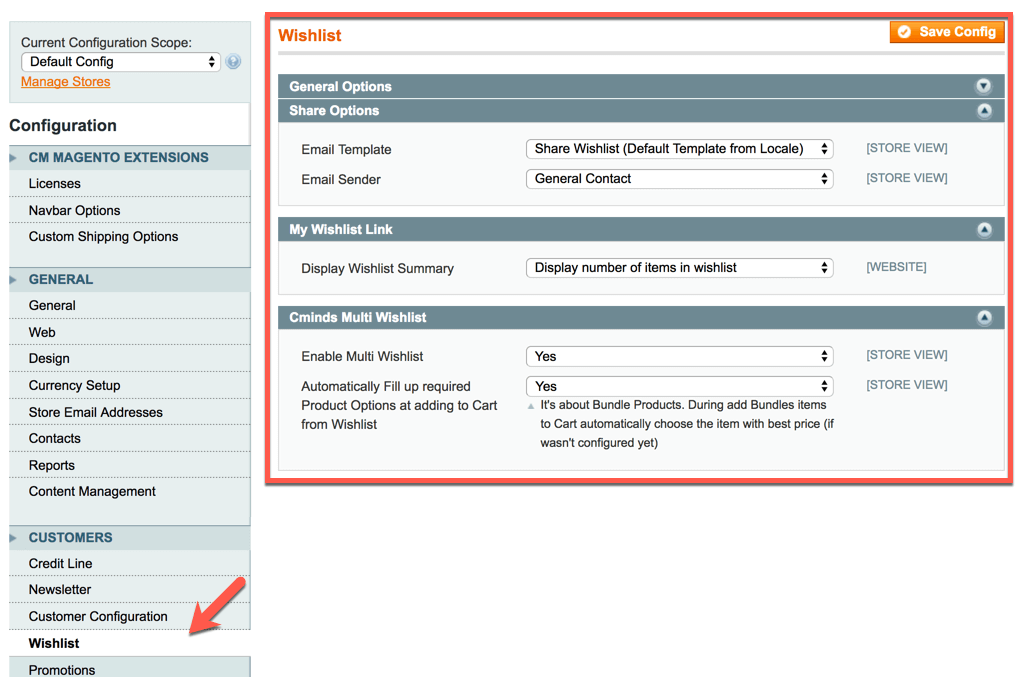Screen dimensions: 1015x677
Task: Collapse Cminds Multi Wishlist section arrow icon
Action: [x=983, y=318]
